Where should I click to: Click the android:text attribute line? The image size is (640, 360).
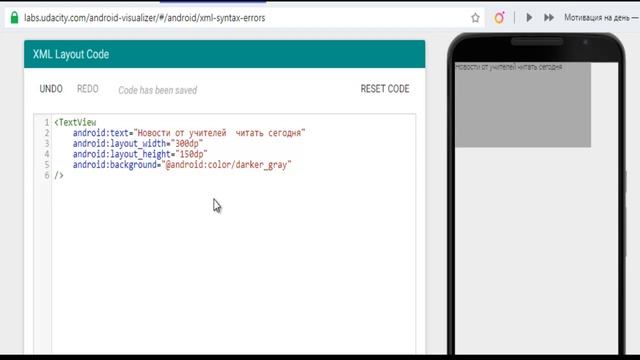point(189,133)
